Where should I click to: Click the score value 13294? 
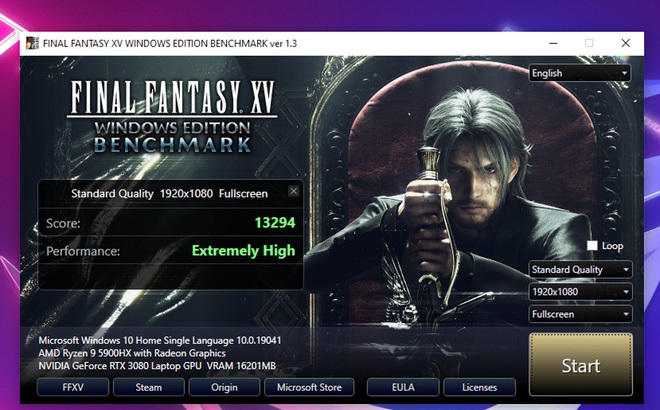(275, 222)
